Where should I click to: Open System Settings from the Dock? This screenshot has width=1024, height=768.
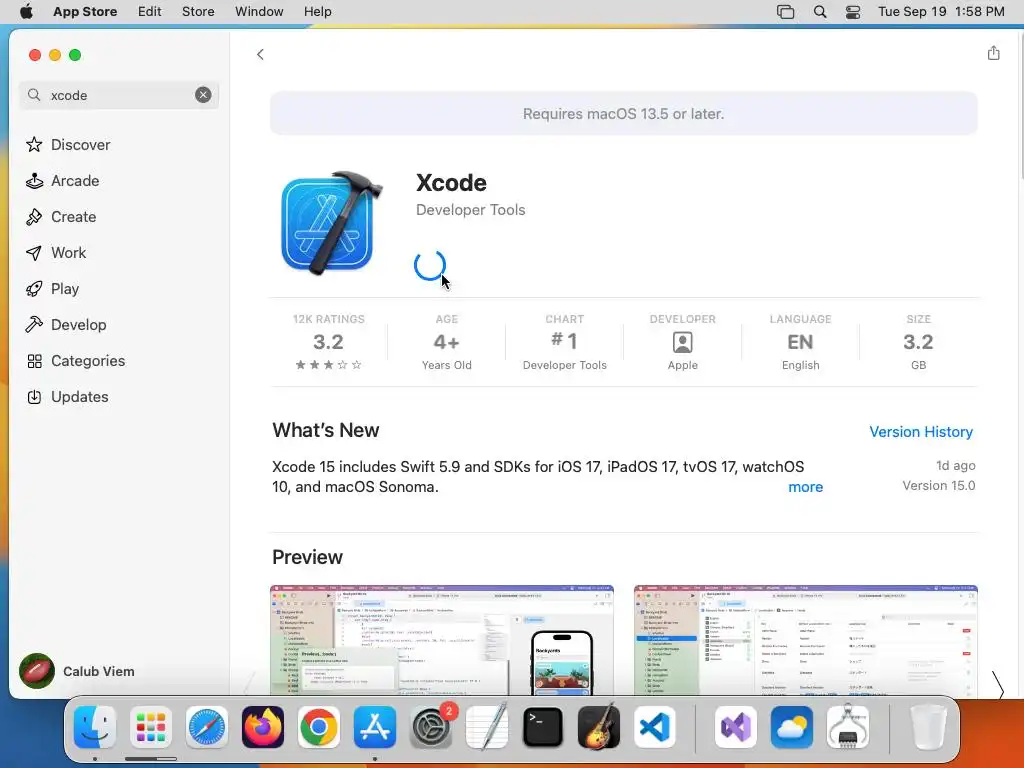pos(431,727)
